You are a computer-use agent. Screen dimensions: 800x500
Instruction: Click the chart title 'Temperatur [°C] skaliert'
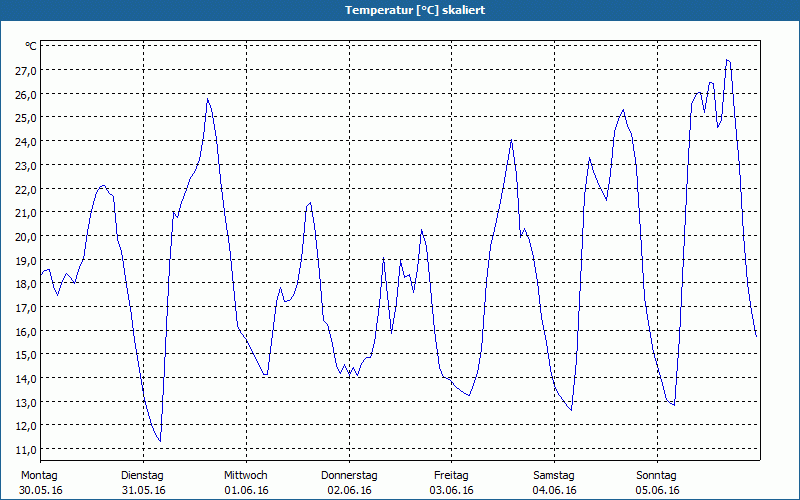415,10
